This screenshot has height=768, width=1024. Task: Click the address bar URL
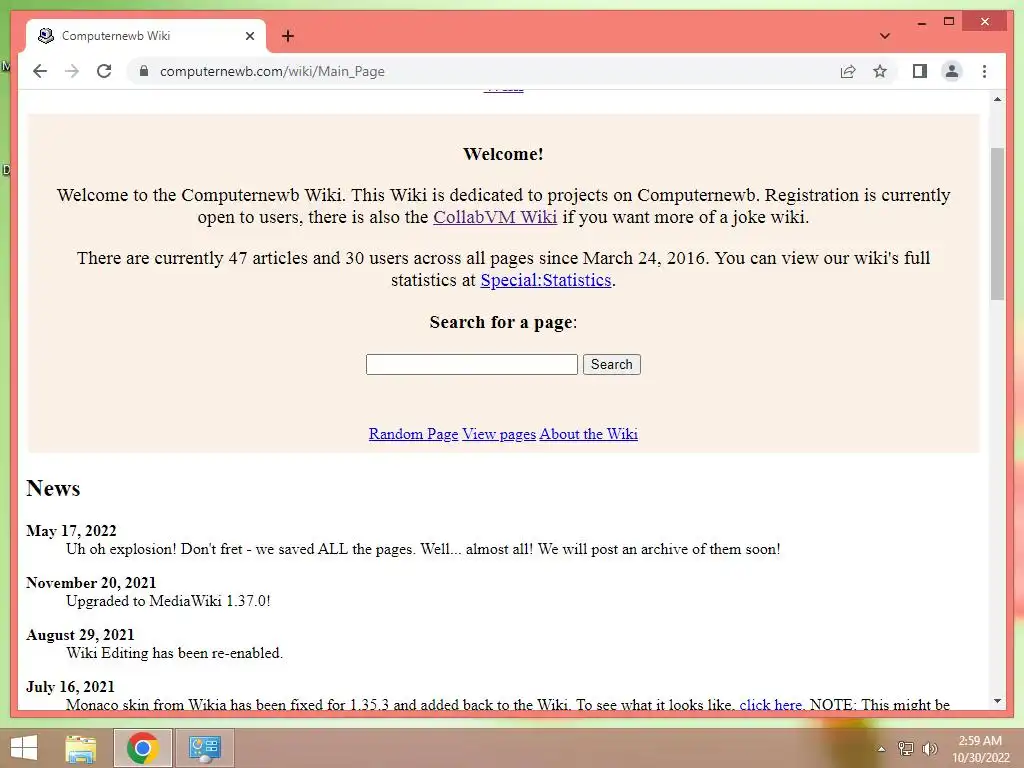pos(272,71)
